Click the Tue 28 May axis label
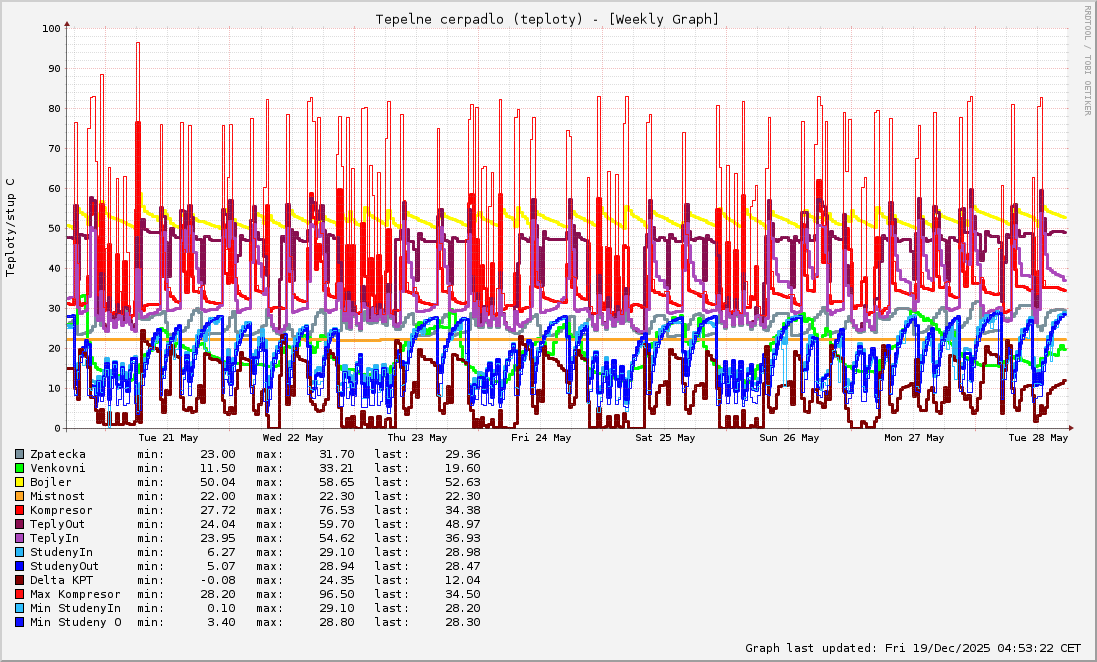 point(1038,438)
